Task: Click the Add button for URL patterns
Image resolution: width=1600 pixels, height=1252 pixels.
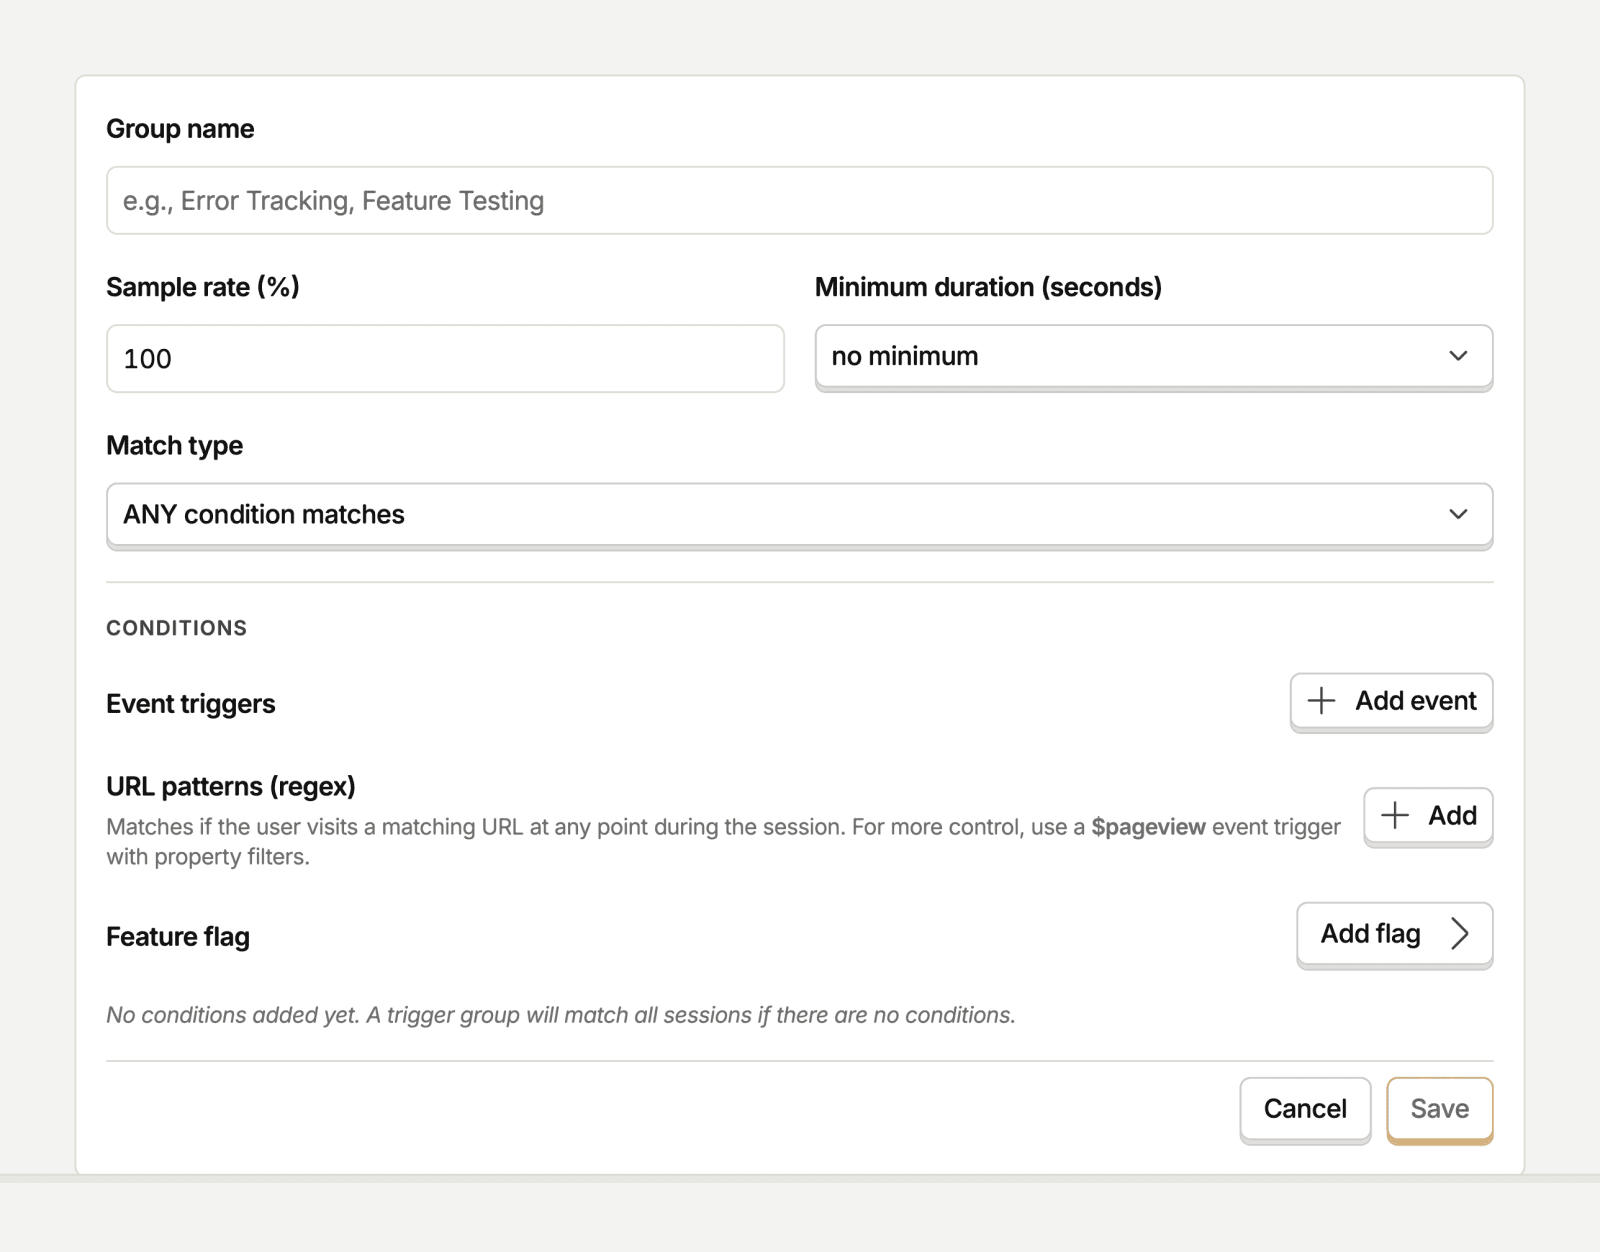Action: click(1428, 816)
